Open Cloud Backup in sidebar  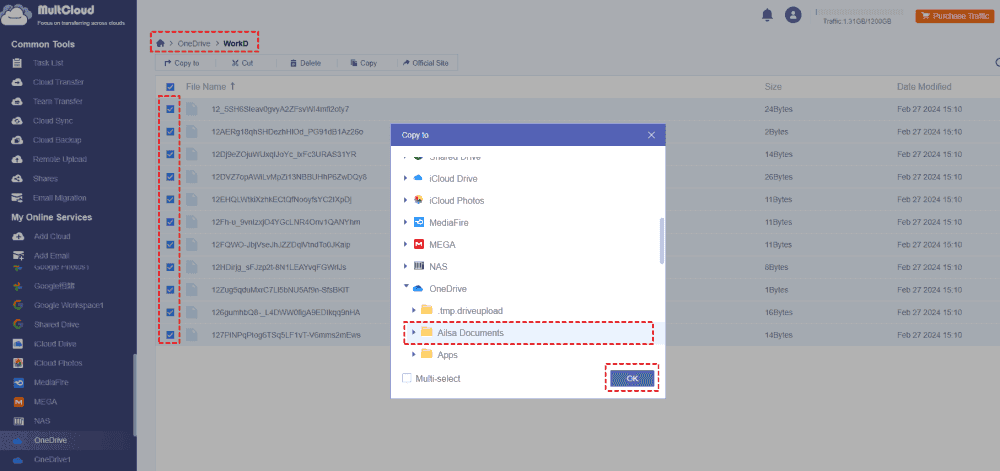point(57,140)
